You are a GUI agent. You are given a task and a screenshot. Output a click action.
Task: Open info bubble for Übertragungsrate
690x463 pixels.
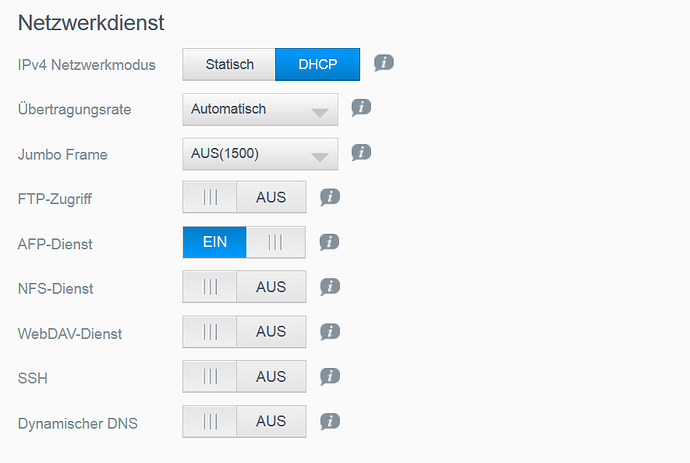[361, 107]
